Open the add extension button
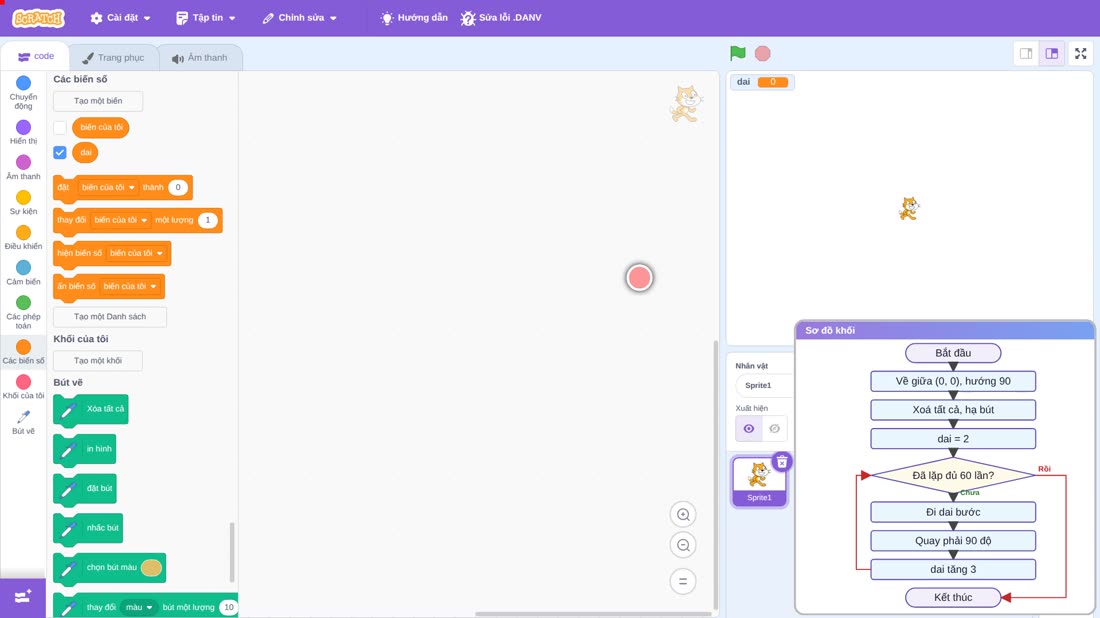This screenshot has width=1100, height=618. [x=22, y=598]
